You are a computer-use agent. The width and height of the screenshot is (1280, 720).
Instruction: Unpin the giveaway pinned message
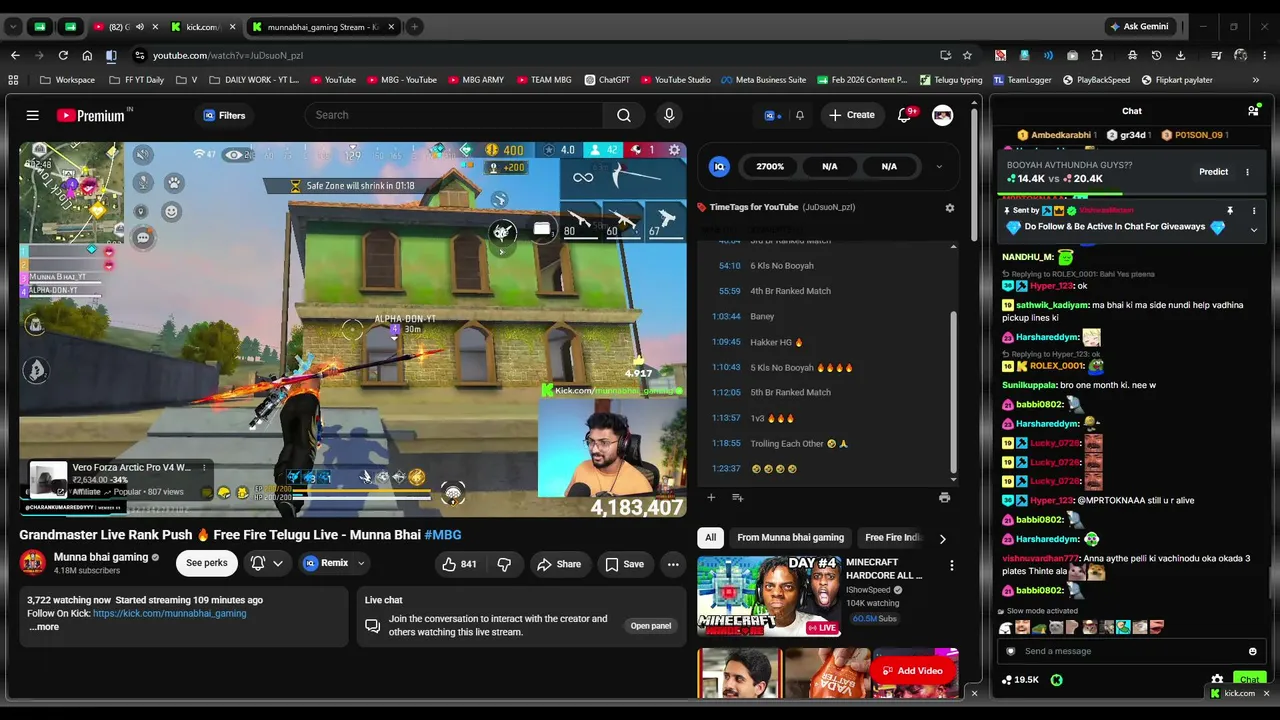pyautogui.click(x=1229, y=211)
